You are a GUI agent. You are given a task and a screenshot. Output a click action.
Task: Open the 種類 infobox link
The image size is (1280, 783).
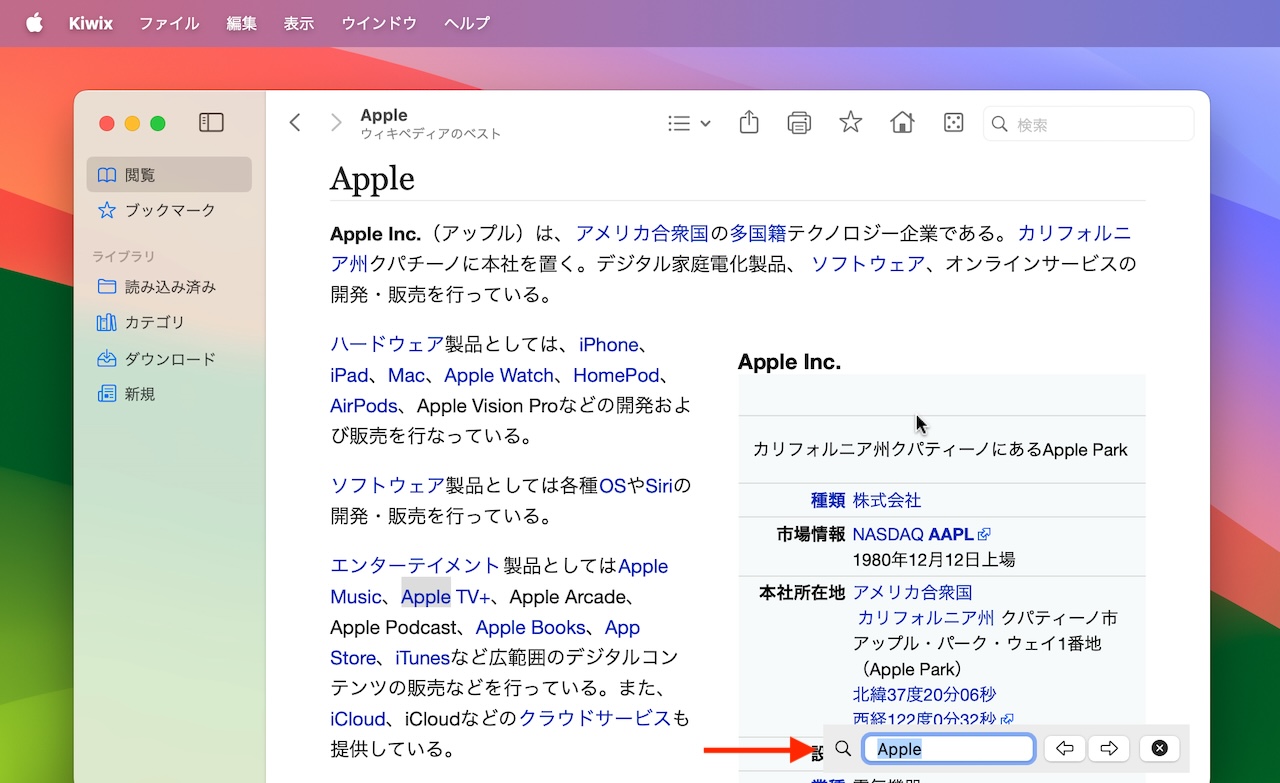coord(828,500)
